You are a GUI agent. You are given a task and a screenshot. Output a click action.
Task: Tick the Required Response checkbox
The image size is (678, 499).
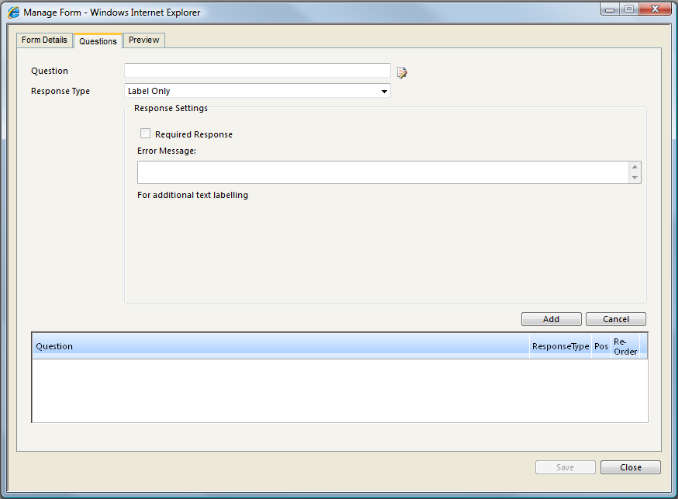pyautogui.click(x=145, y=133)
